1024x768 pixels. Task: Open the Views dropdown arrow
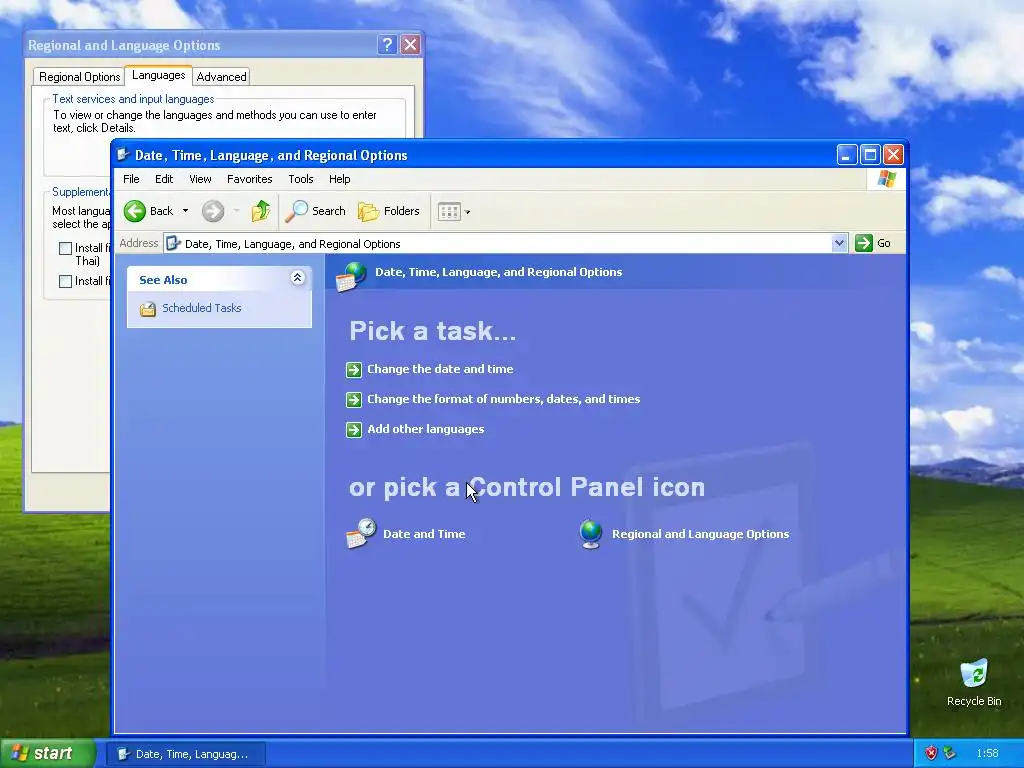pos(468,212)
